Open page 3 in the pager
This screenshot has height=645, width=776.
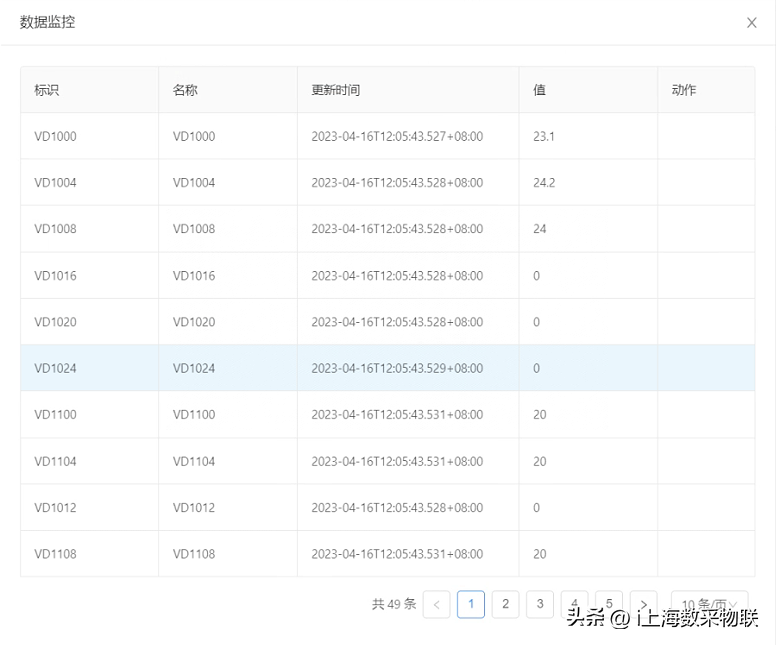539,604
